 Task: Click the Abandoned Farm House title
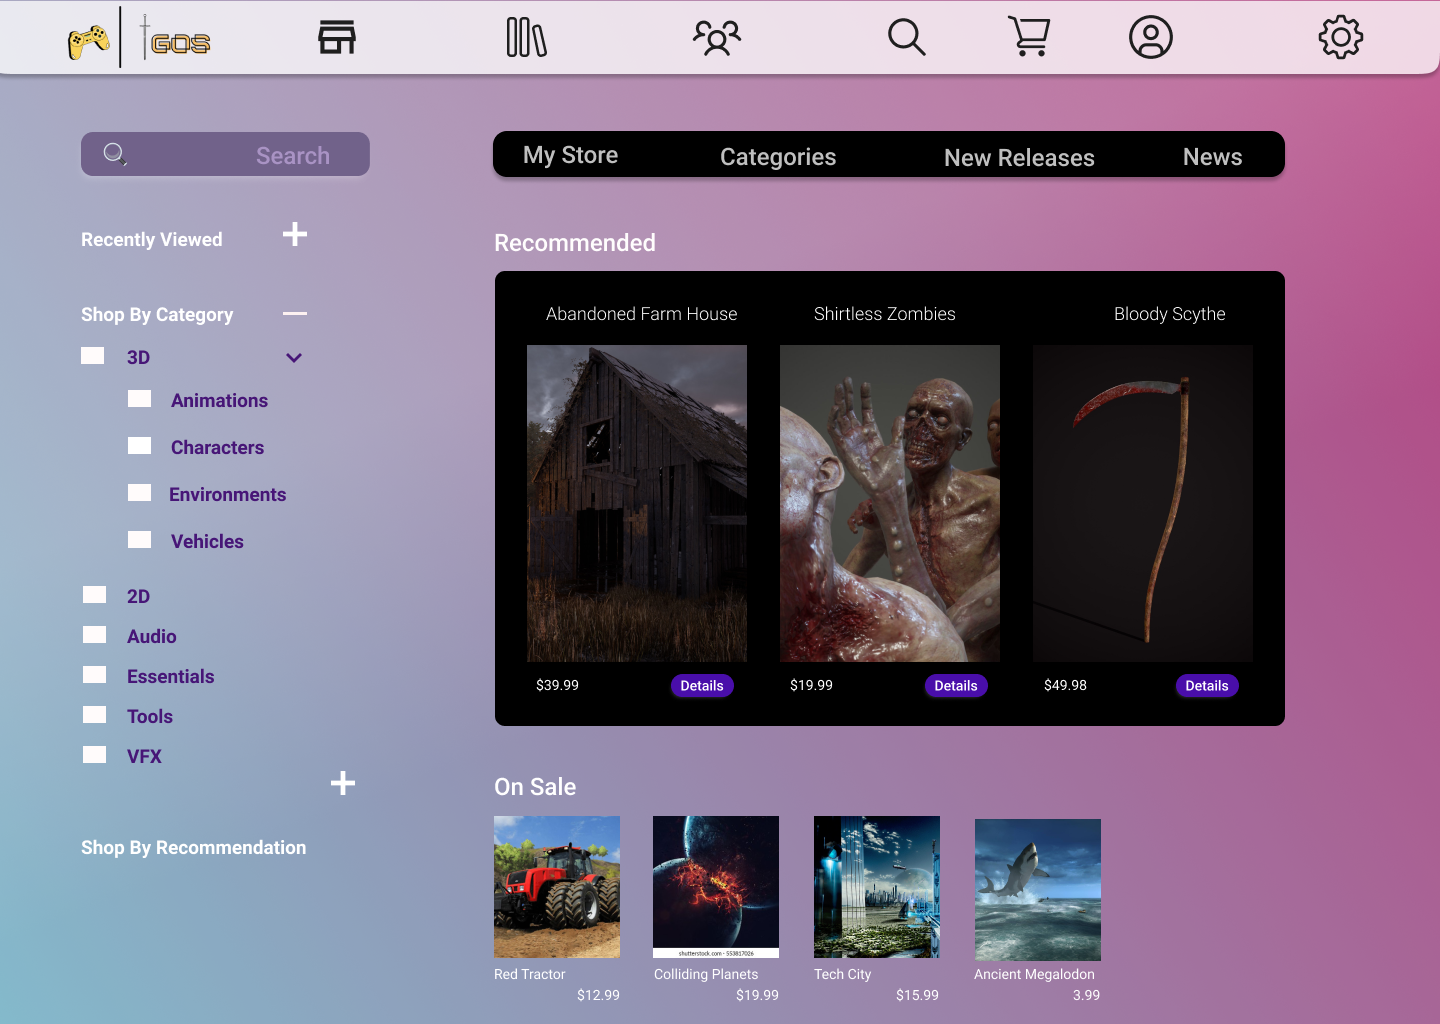click(x=641, y=314)
